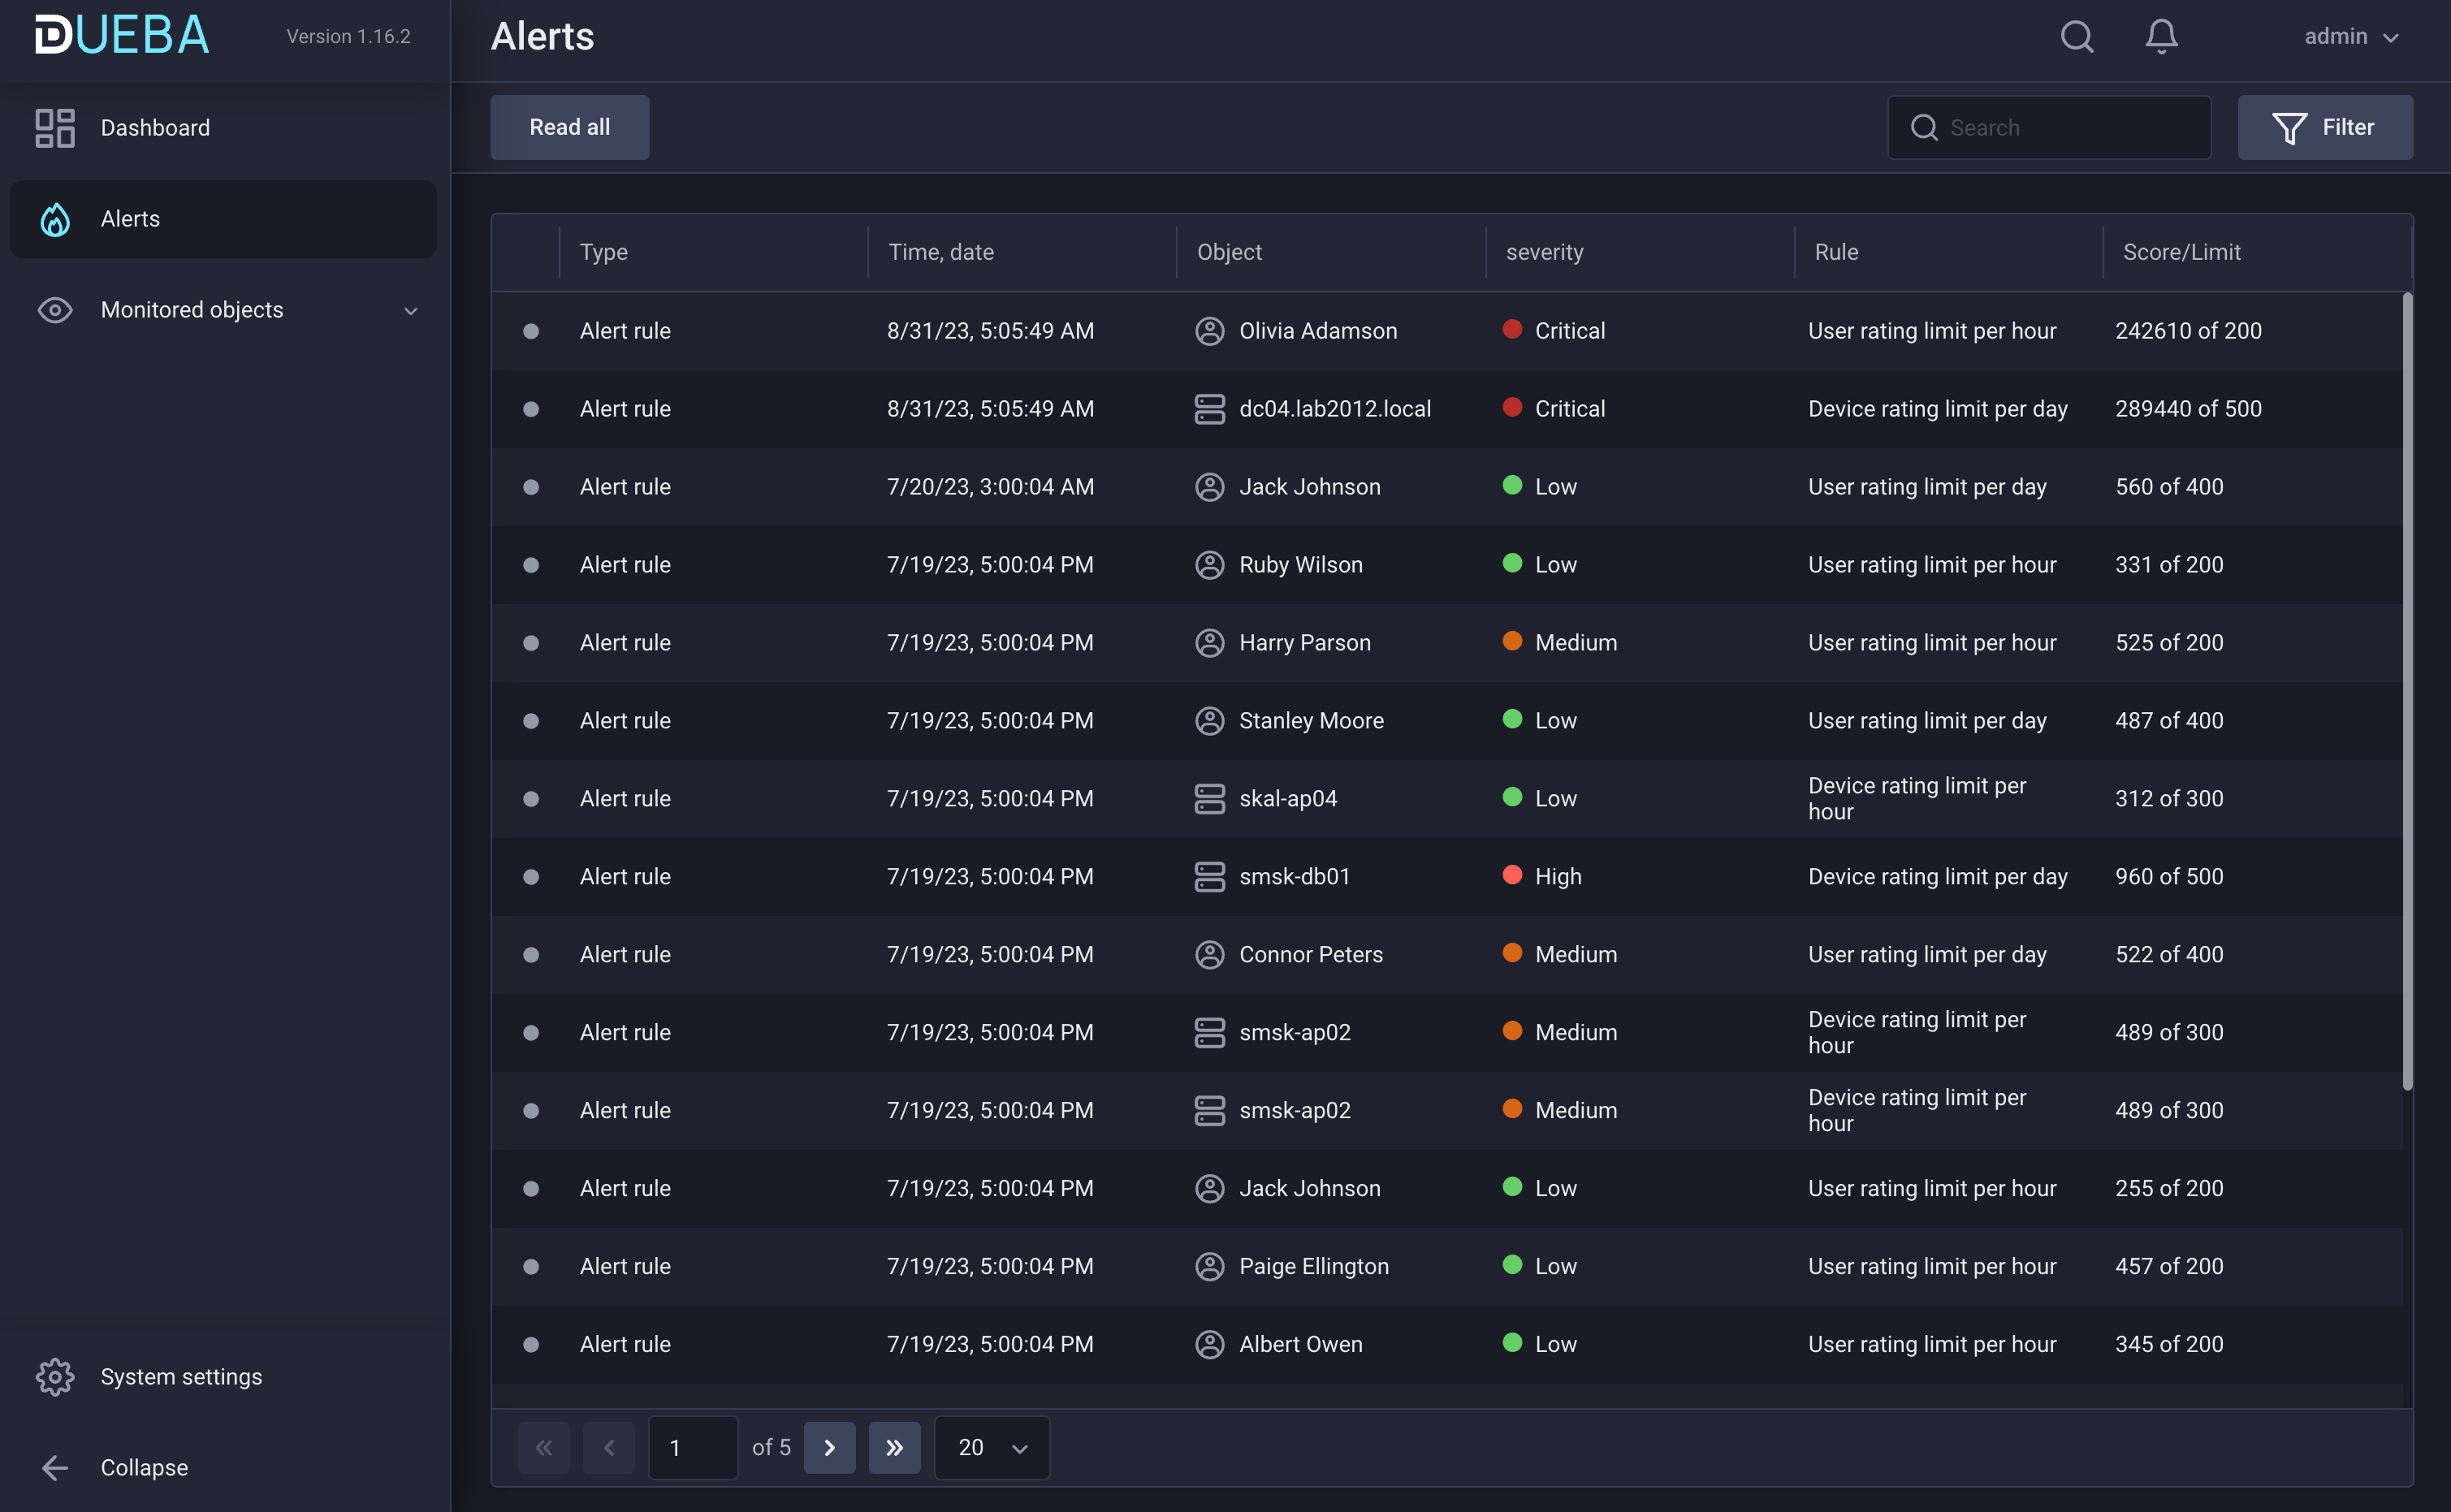This screenshot has width=2451, height=1512.
Task: Click the System settings gear icon
Action: 55,1377
